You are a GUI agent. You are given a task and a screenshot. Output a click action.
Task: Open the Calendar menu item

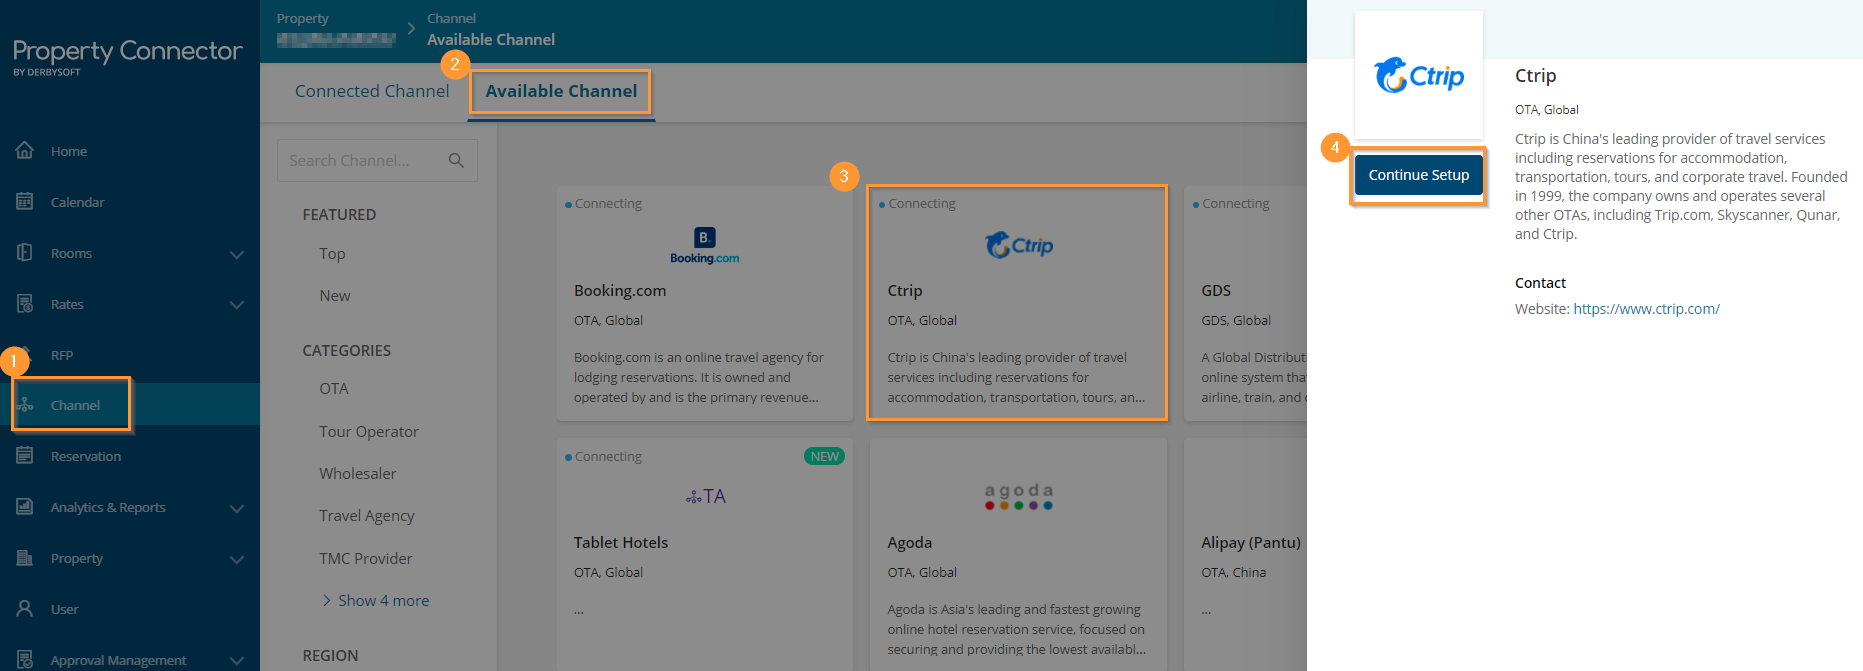pos(77,202)
